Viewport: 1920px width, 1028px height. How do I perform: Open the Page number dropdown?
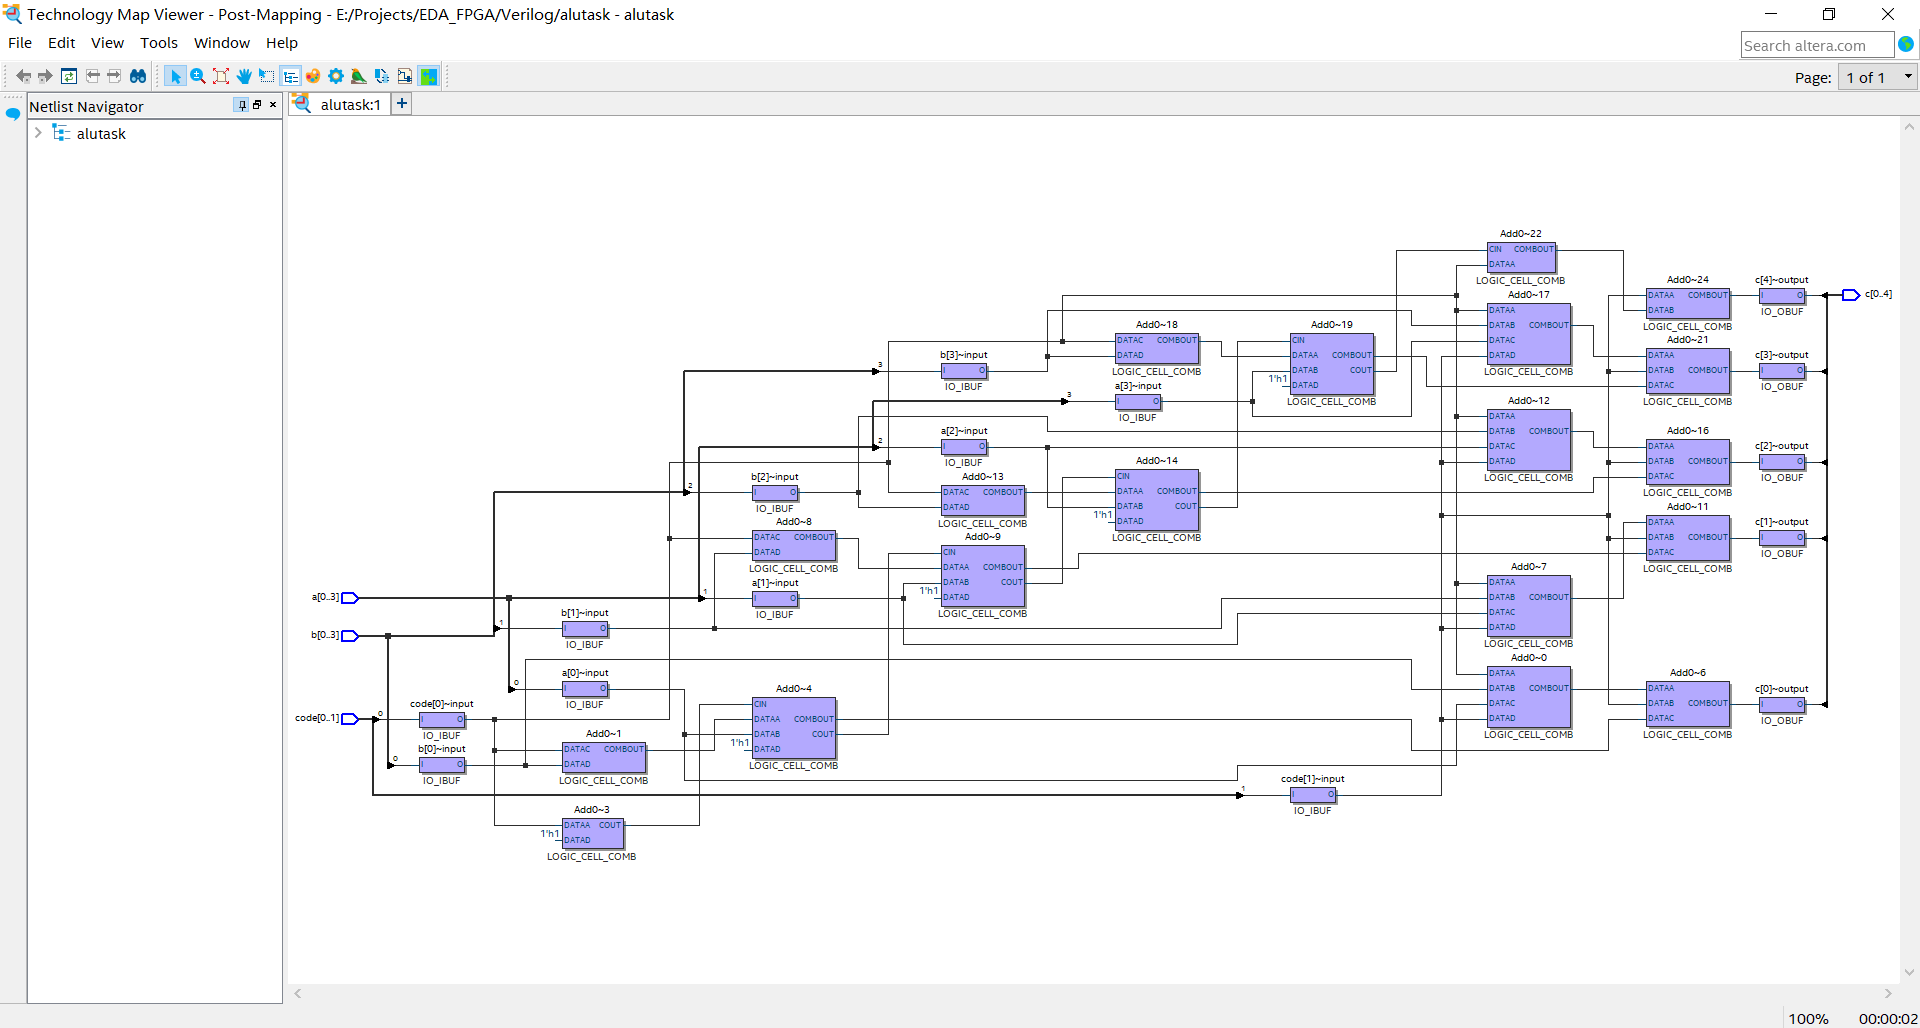[1908, 77]
